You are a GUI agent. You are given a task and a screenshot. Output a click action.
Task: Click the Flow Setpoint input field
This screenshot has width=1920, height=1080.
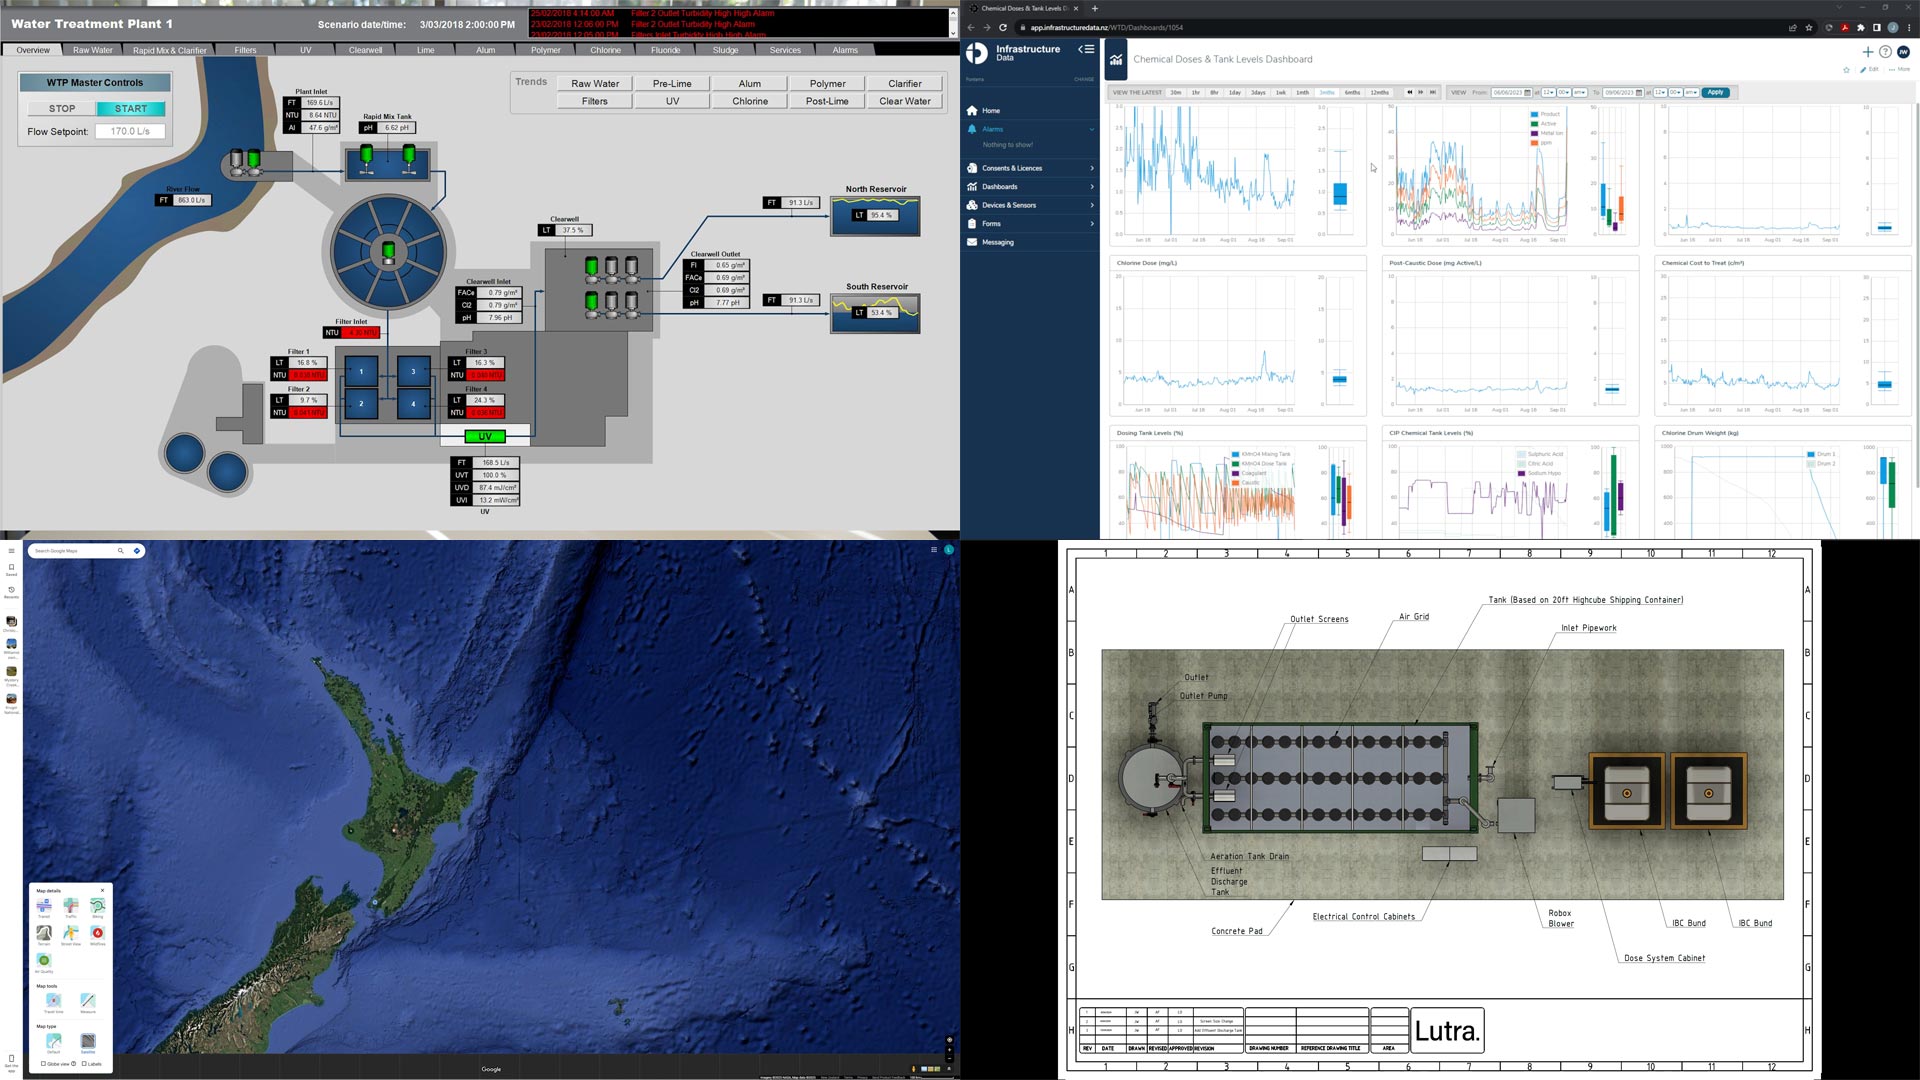click(130, 131)
